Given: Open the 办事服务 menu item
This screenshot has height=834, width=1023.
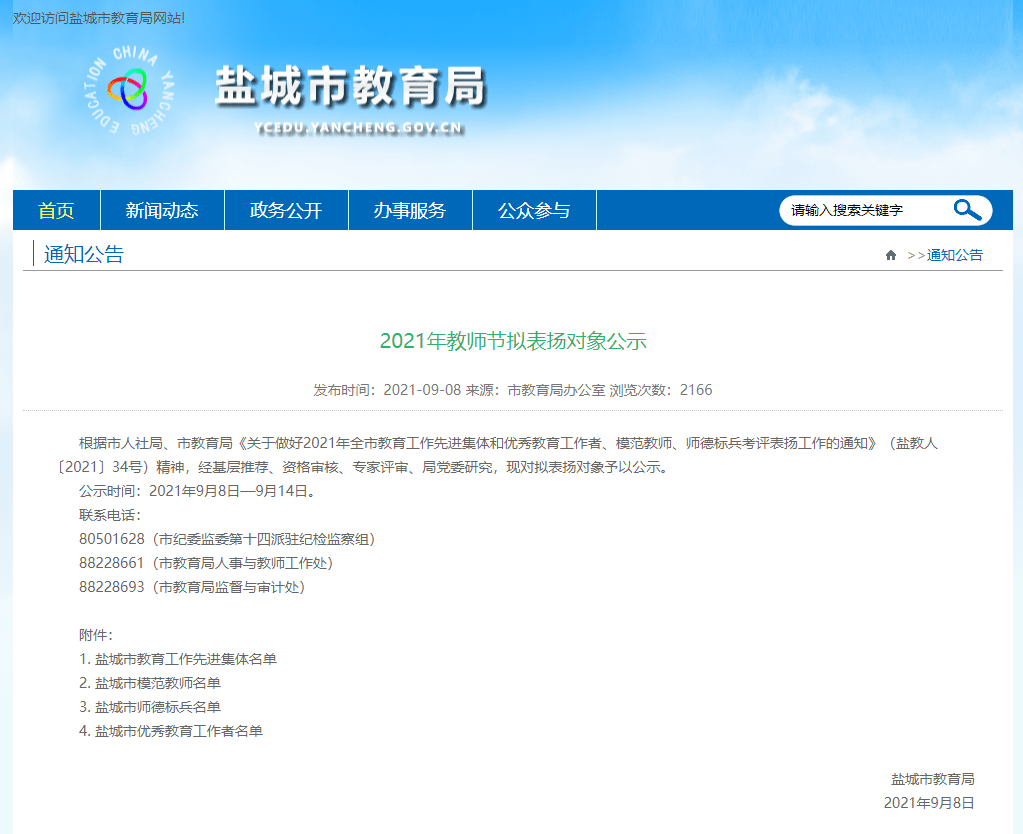Looking at the screenshot, I should click(x=410, y=210).
